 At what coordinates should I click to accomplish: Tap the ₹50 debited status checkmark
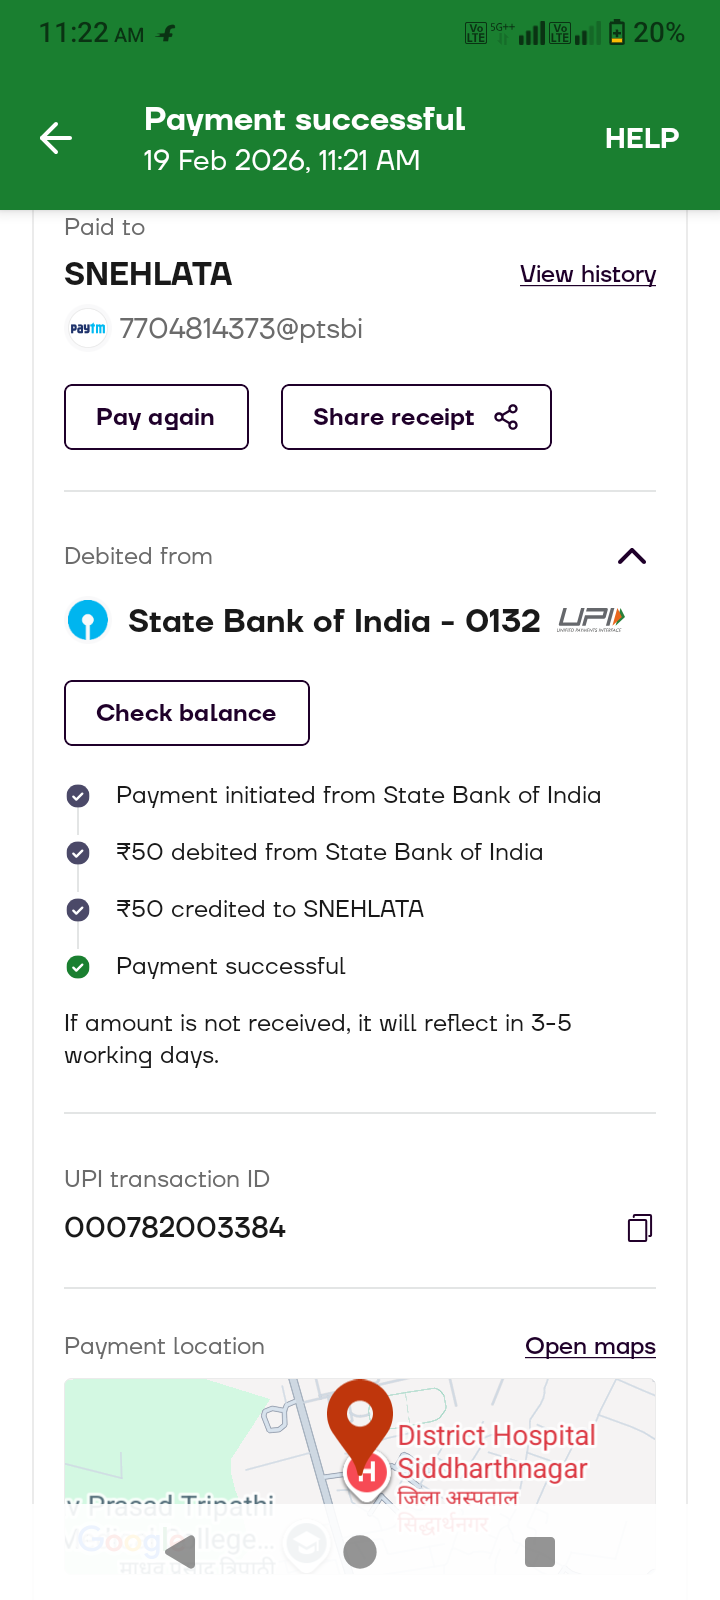(78, 853)
